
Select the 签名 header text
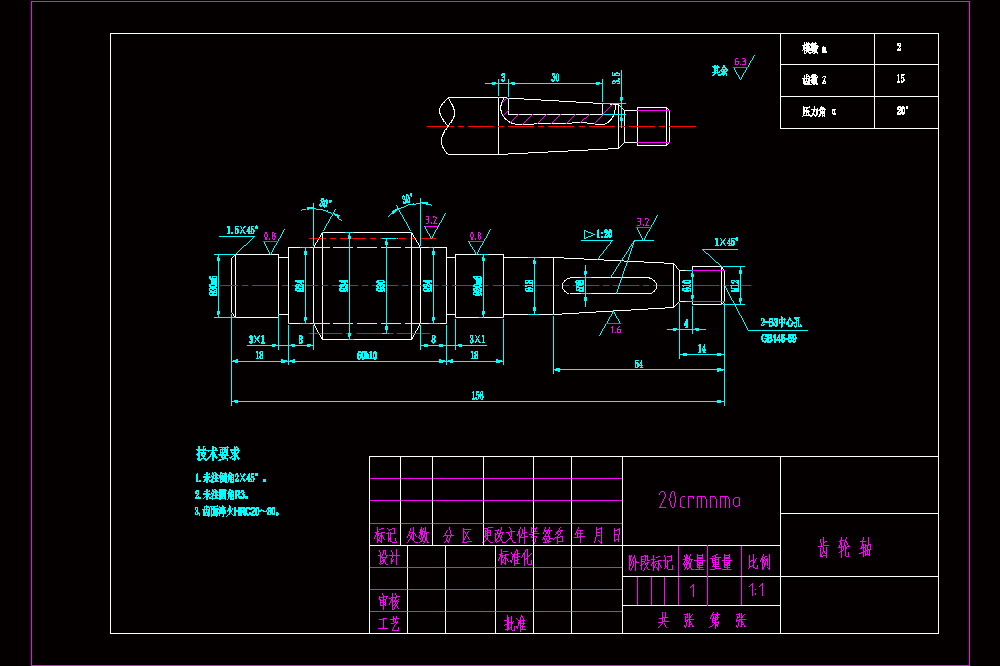[554, 535]
